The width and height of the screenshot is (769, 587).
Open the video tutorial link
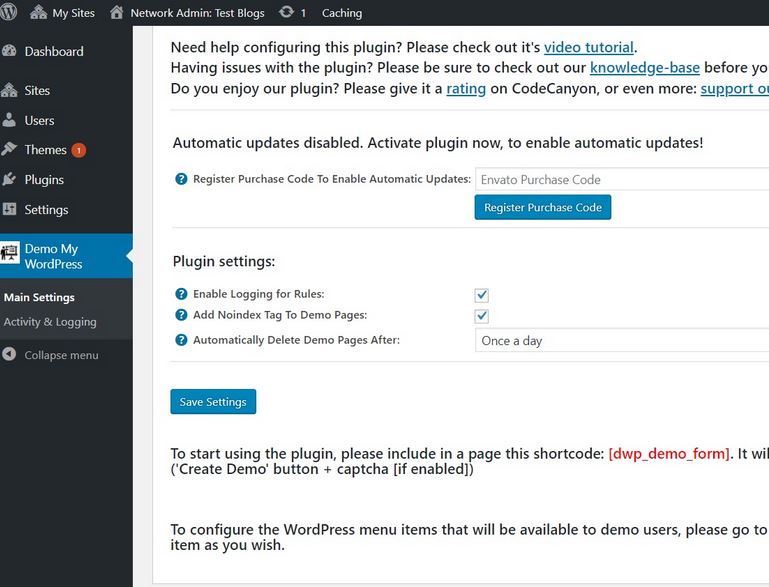pyautogui.click(x=589, y=48)
